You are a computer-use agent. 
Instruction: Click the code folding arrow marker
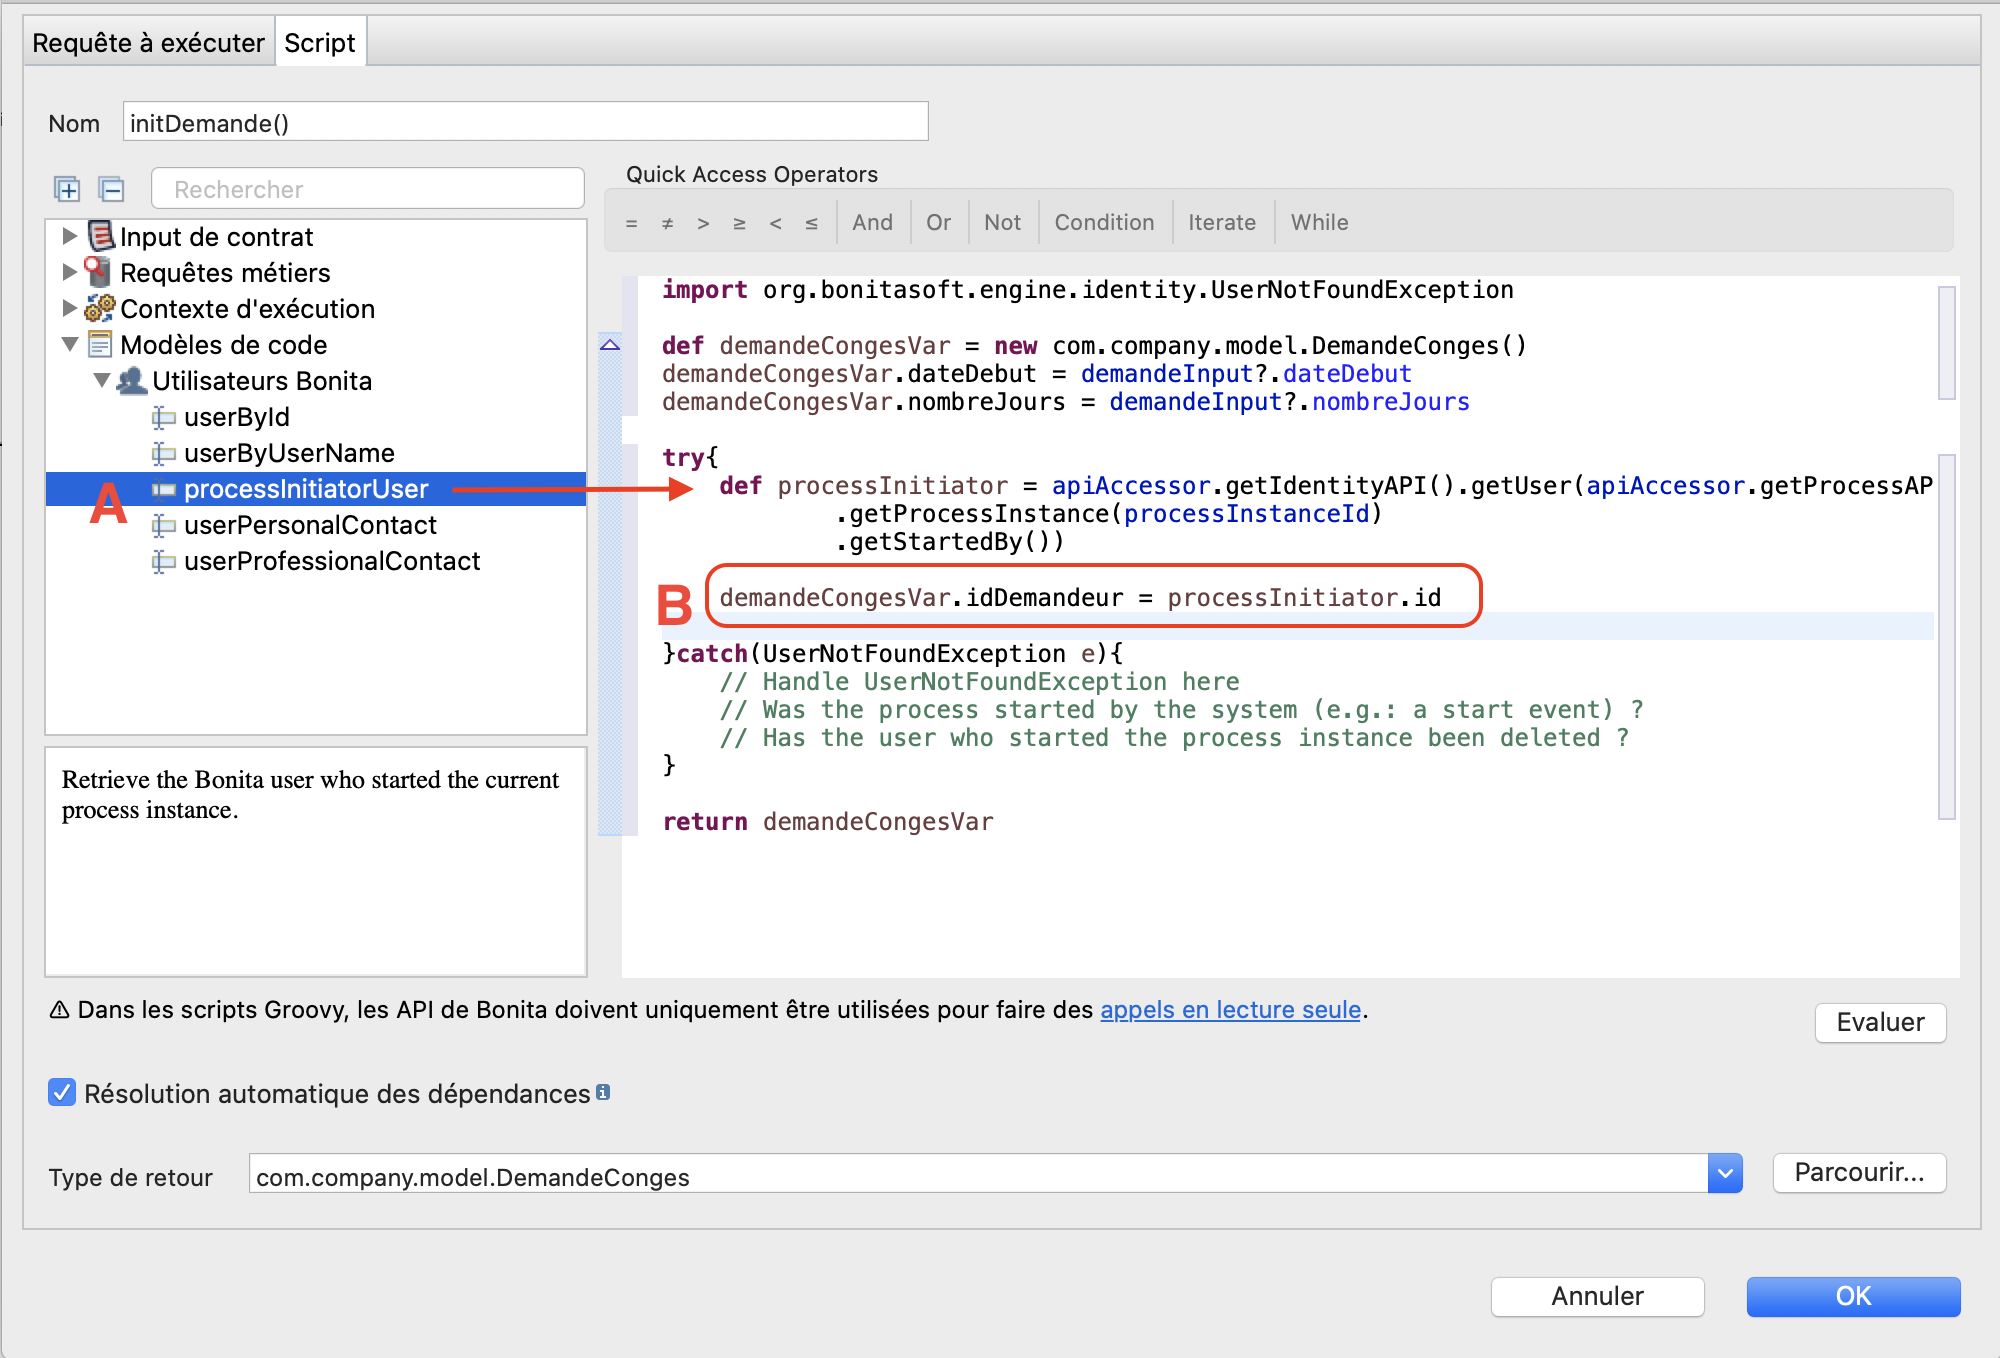pyautogui.click(x=610, y=345)
